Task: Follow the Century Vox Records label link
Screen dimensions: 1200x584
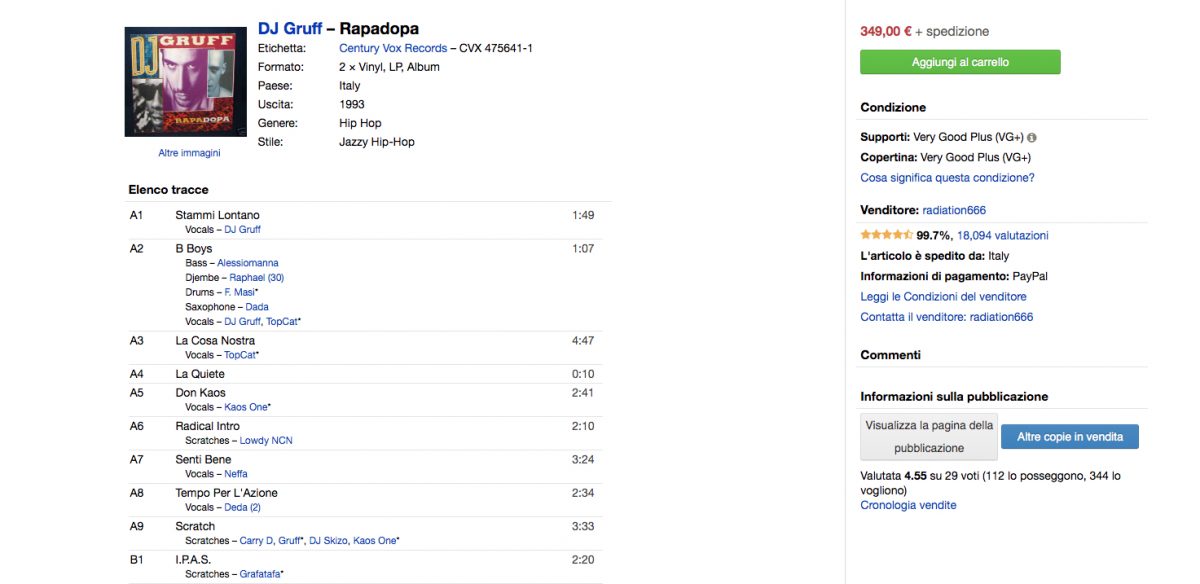Action: pos(393,48)
